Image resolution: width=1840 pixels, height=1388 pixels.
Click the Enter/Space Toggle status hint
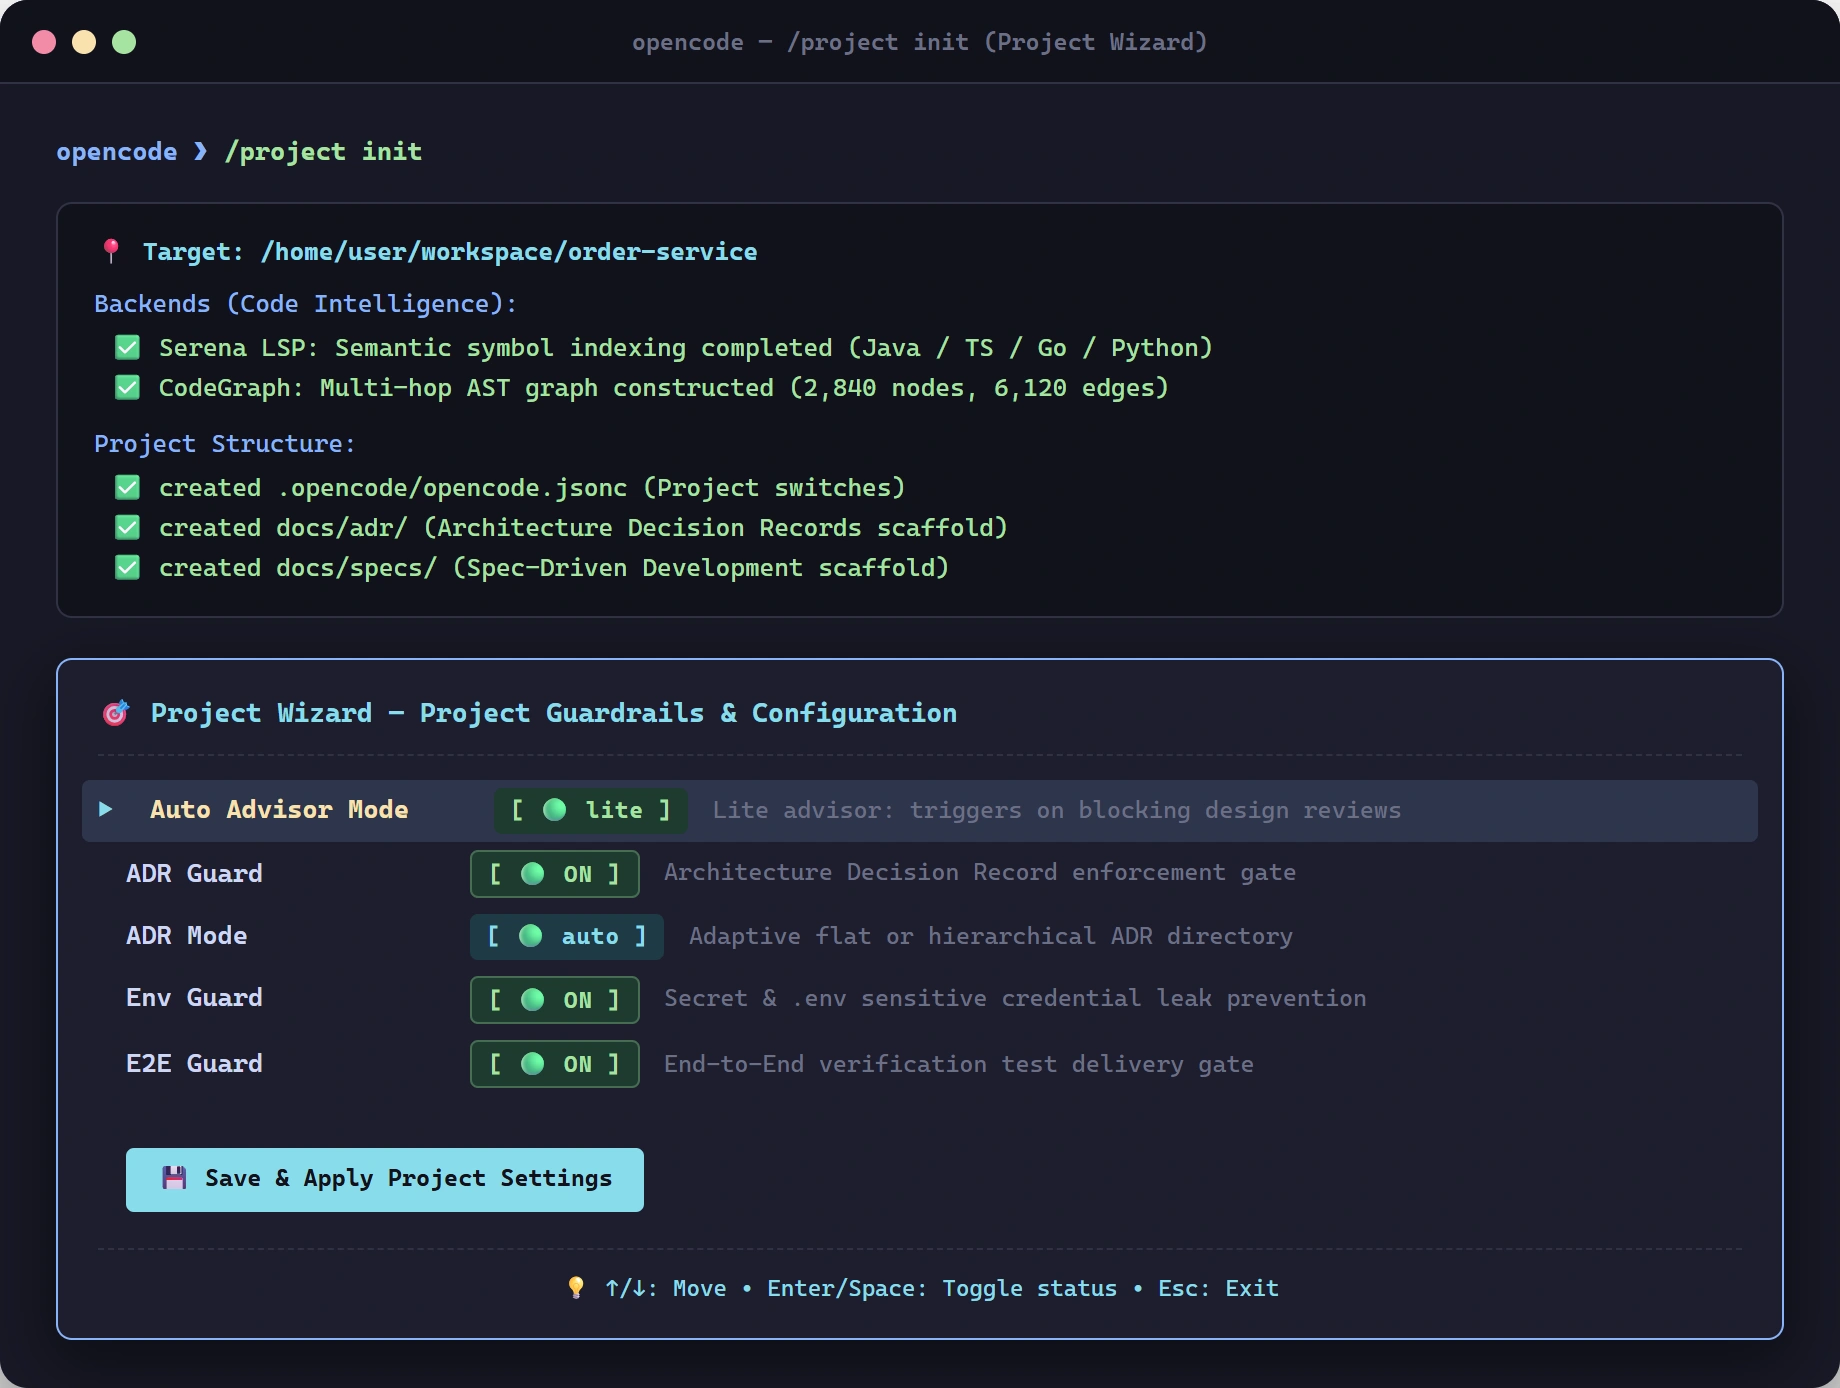tap(942, 1288)
